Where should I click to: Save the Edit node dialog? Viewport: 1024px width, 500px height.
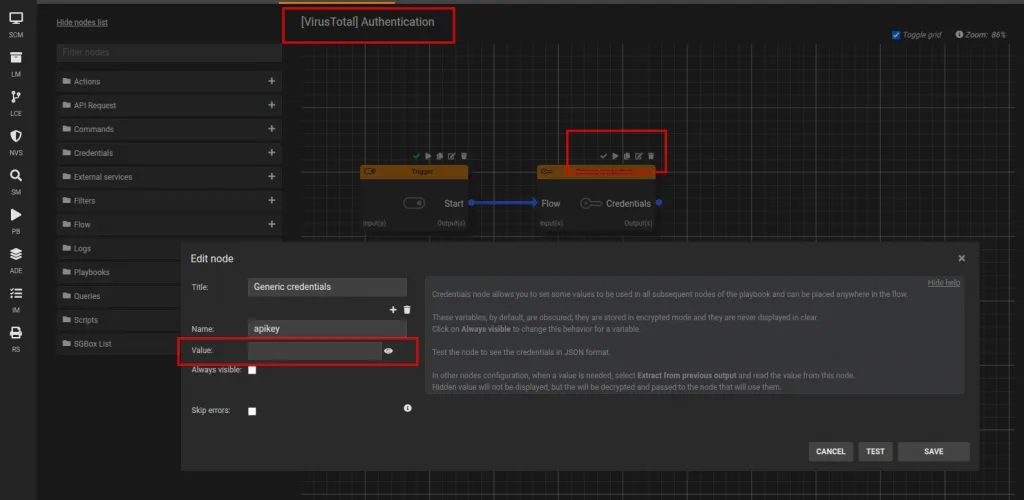pos(933,452)
